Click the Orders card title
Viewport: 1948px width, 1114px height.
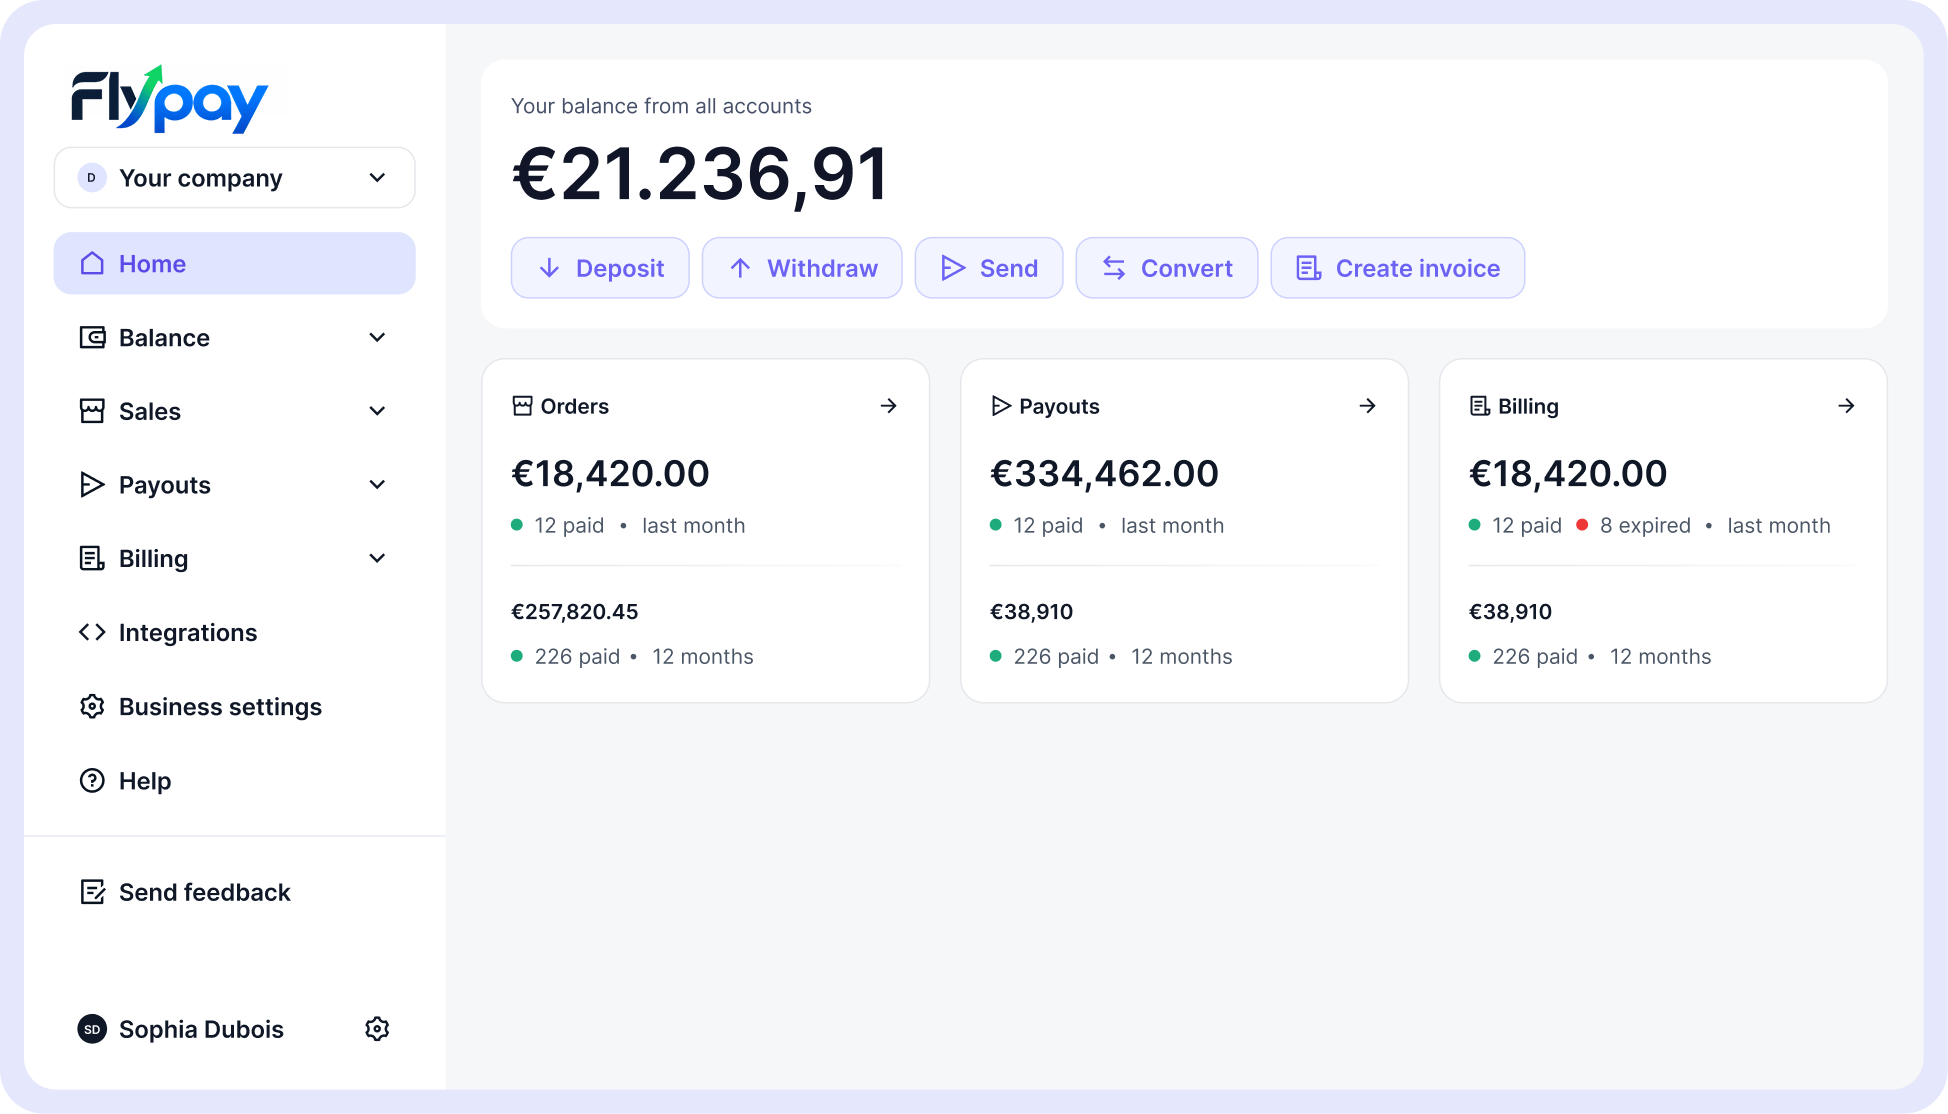click(574, 406)
